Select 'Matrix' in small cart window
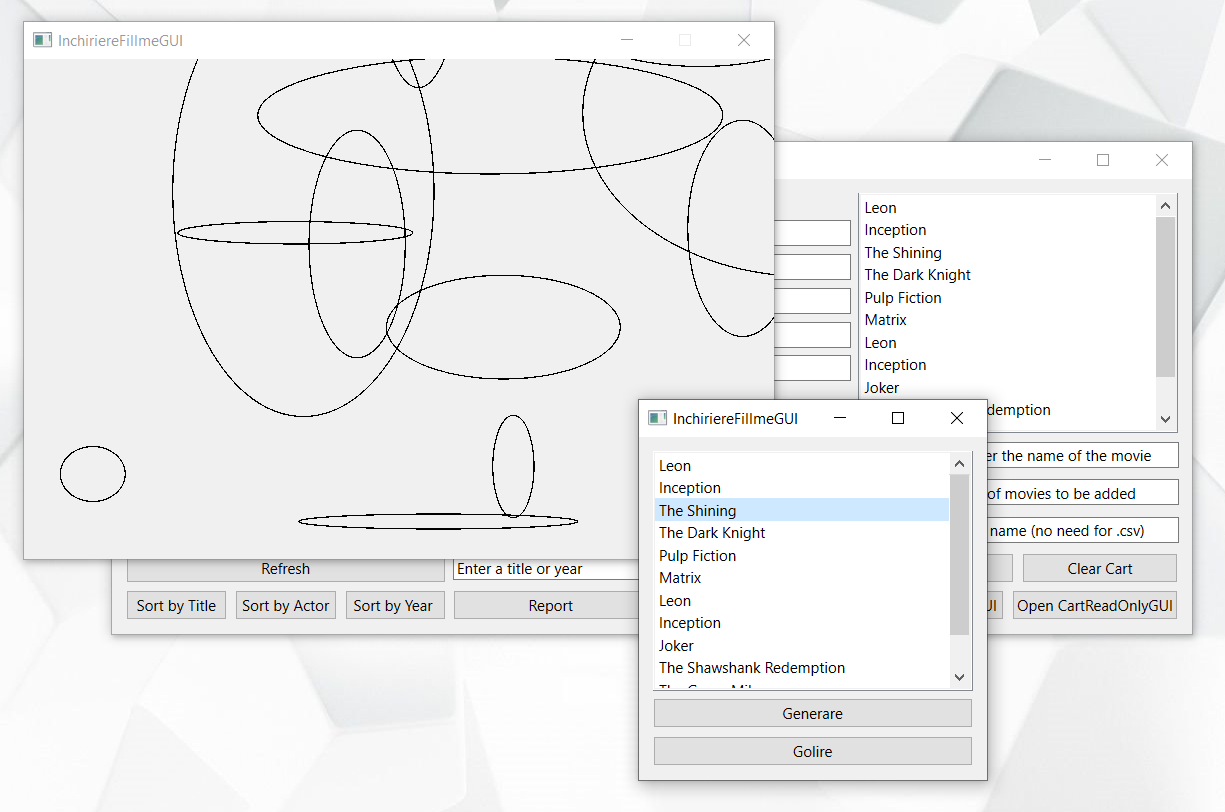The width and height of the screenshot is (1225, 812). pos(801,578)
